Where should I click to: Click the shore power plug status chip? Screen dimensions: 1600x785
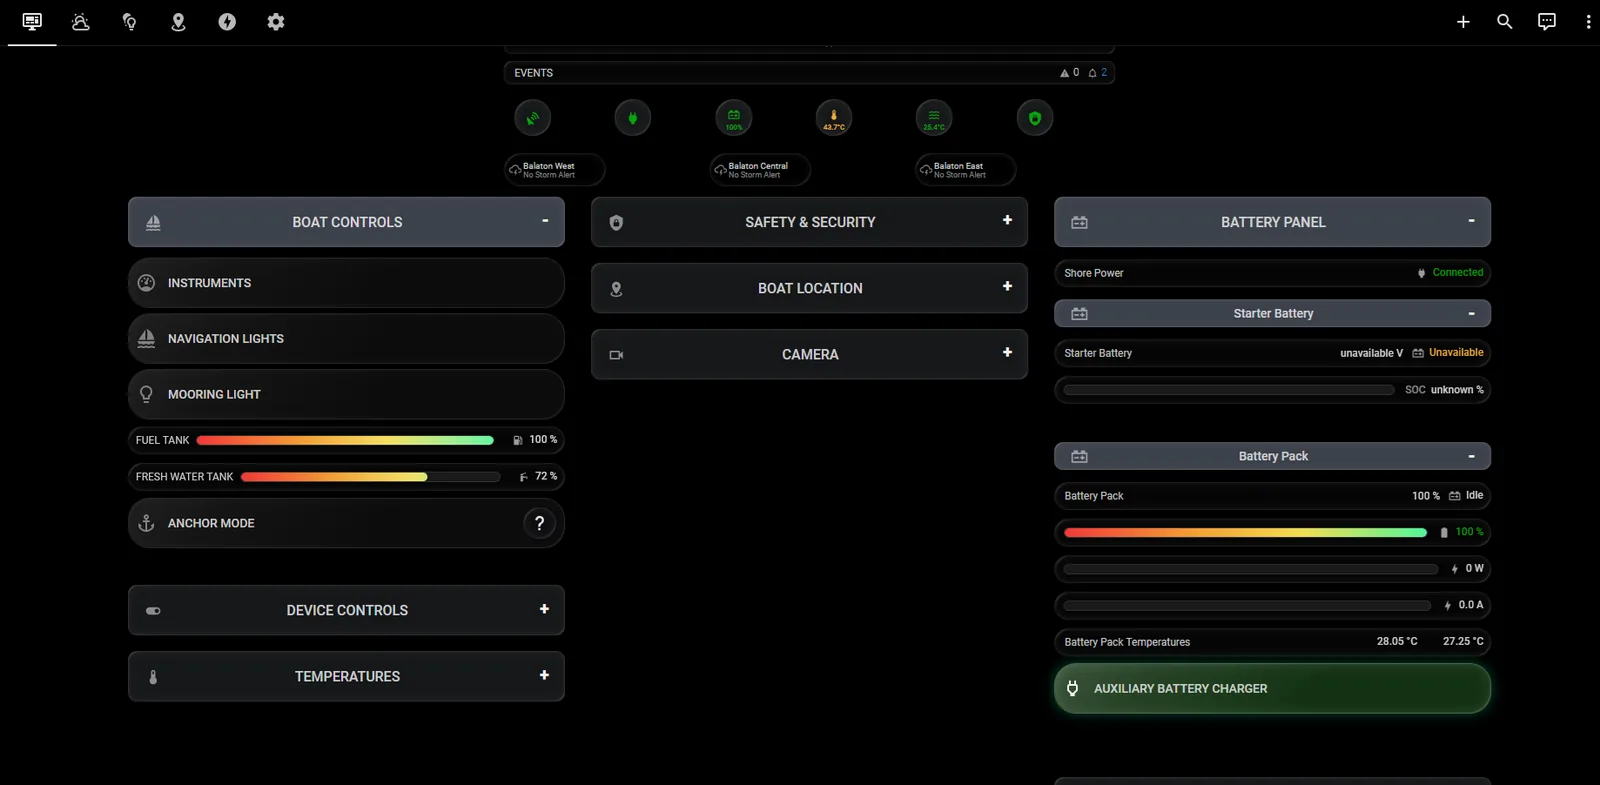tap(633, 118)
